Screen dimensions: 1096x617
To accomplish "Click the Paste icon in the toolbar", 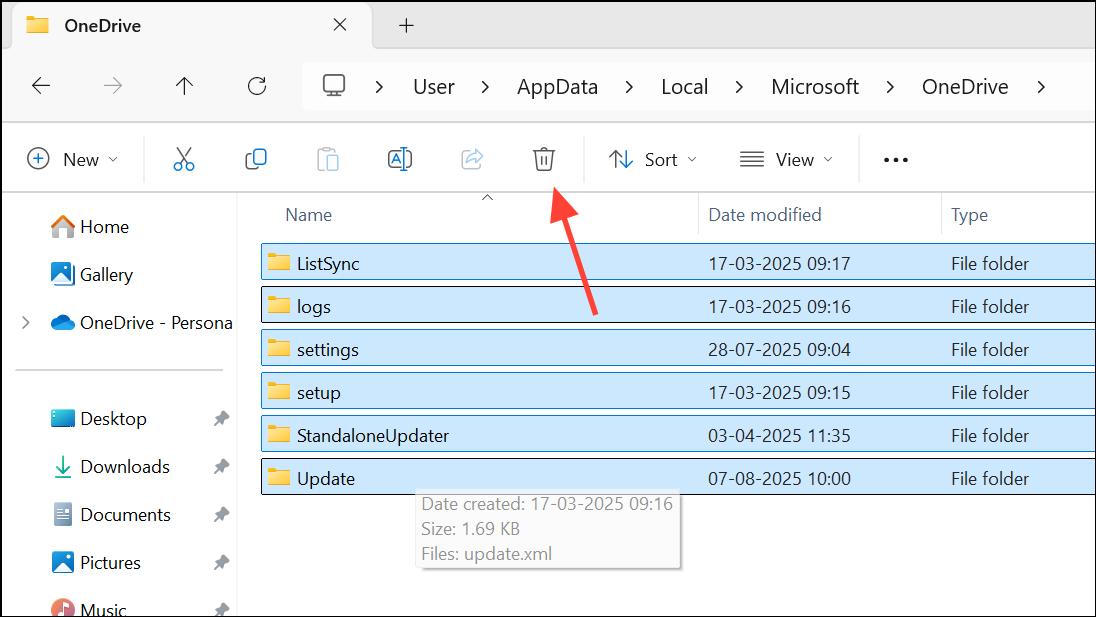I will (x=328, y=159).
